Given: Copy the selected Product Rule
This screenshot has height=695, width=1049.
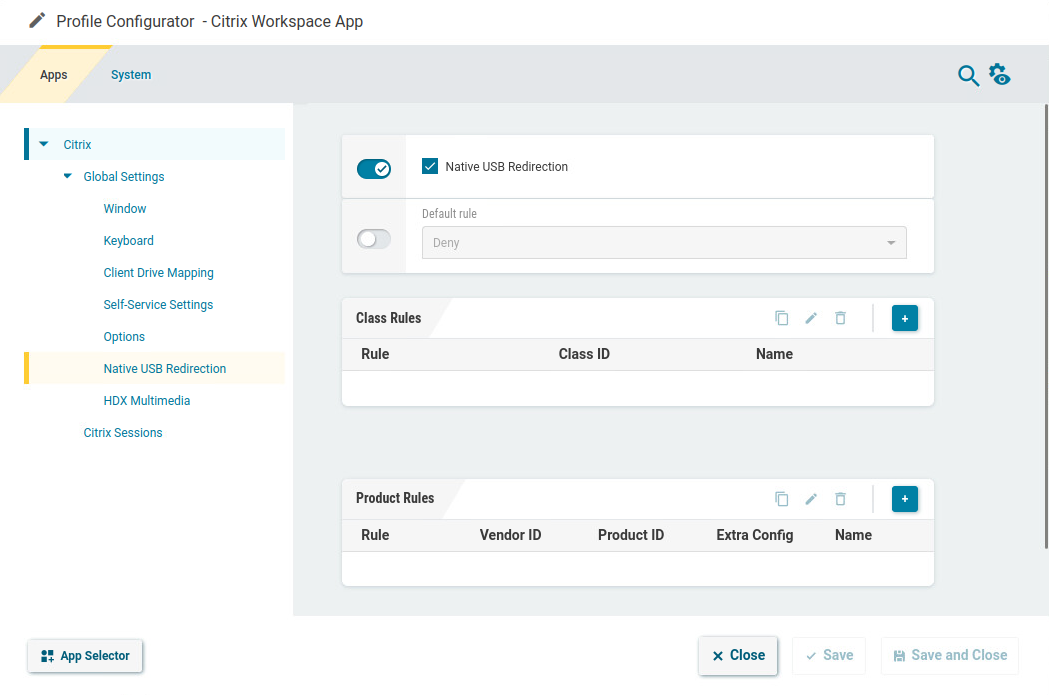Looking at the screenshot, I should [781, 499].
